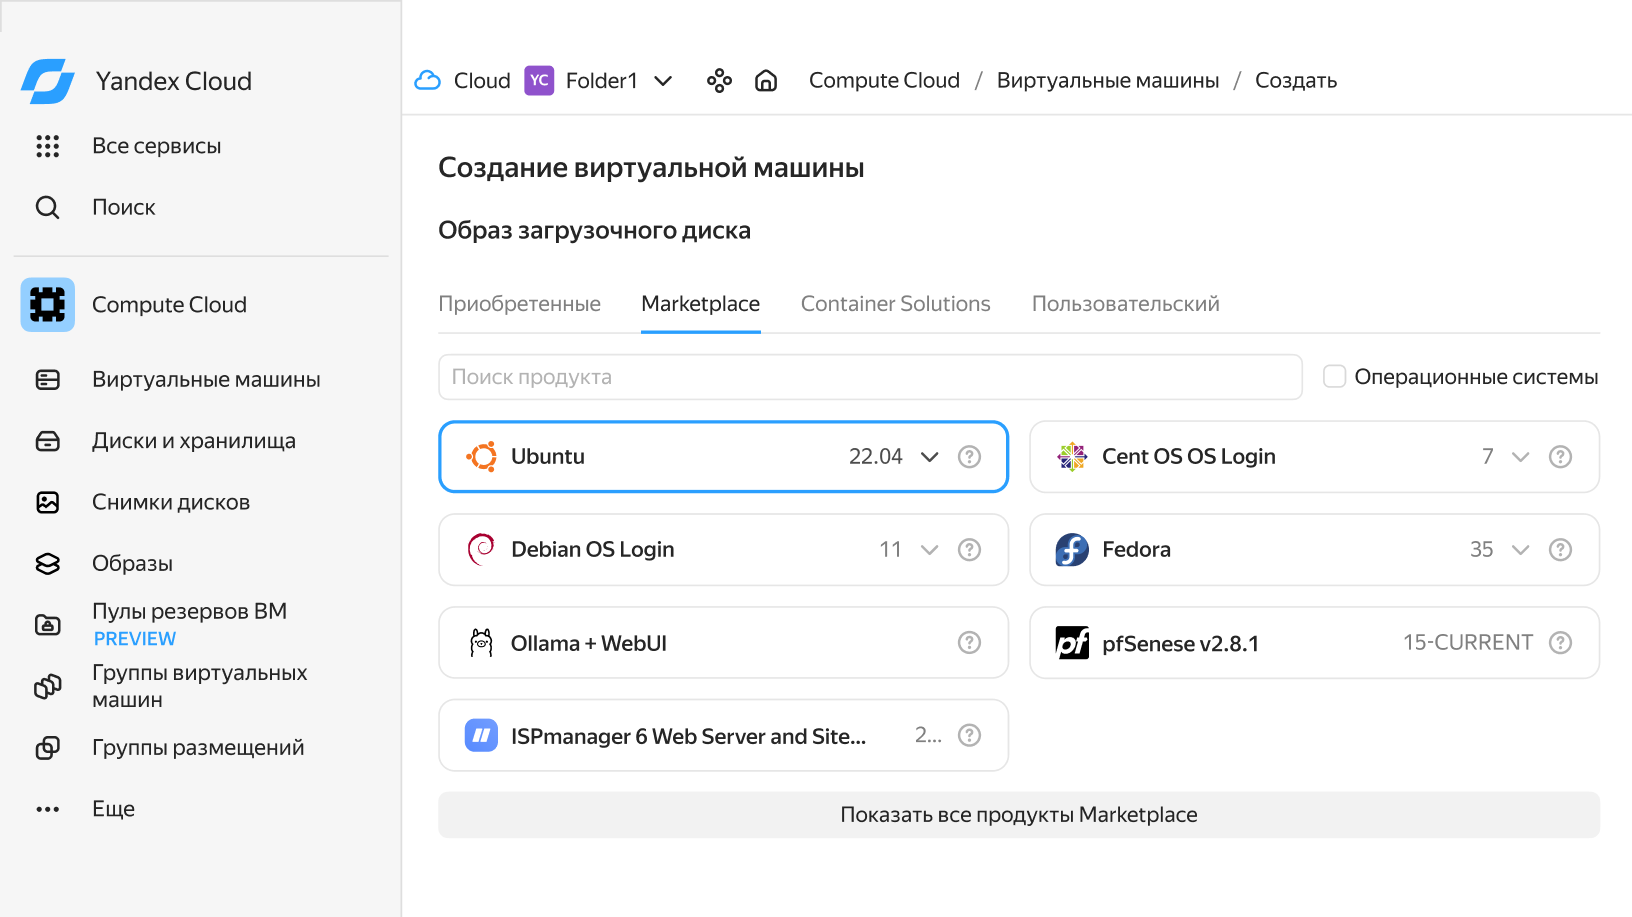Focus the Поиск продукта search field

[870, 377]
